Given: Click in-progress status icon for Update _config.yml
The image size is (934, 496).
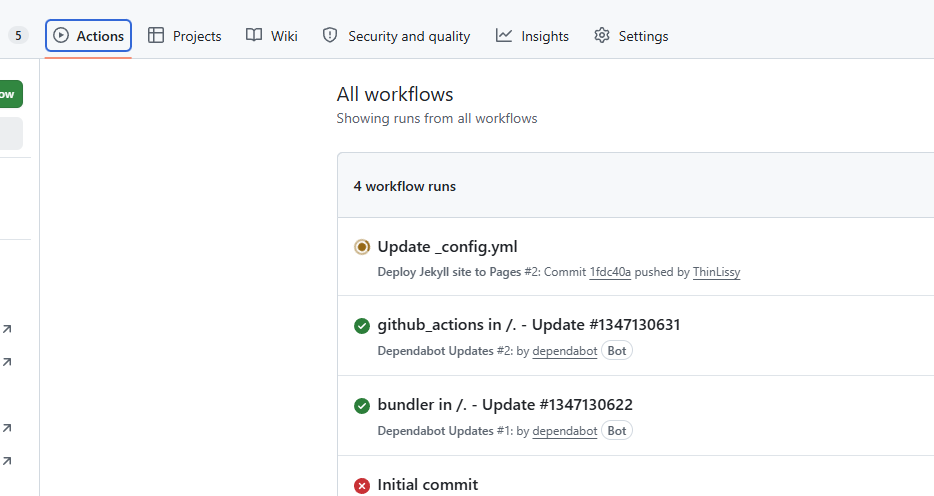Looking at the screenshot, I should (362, 247).
